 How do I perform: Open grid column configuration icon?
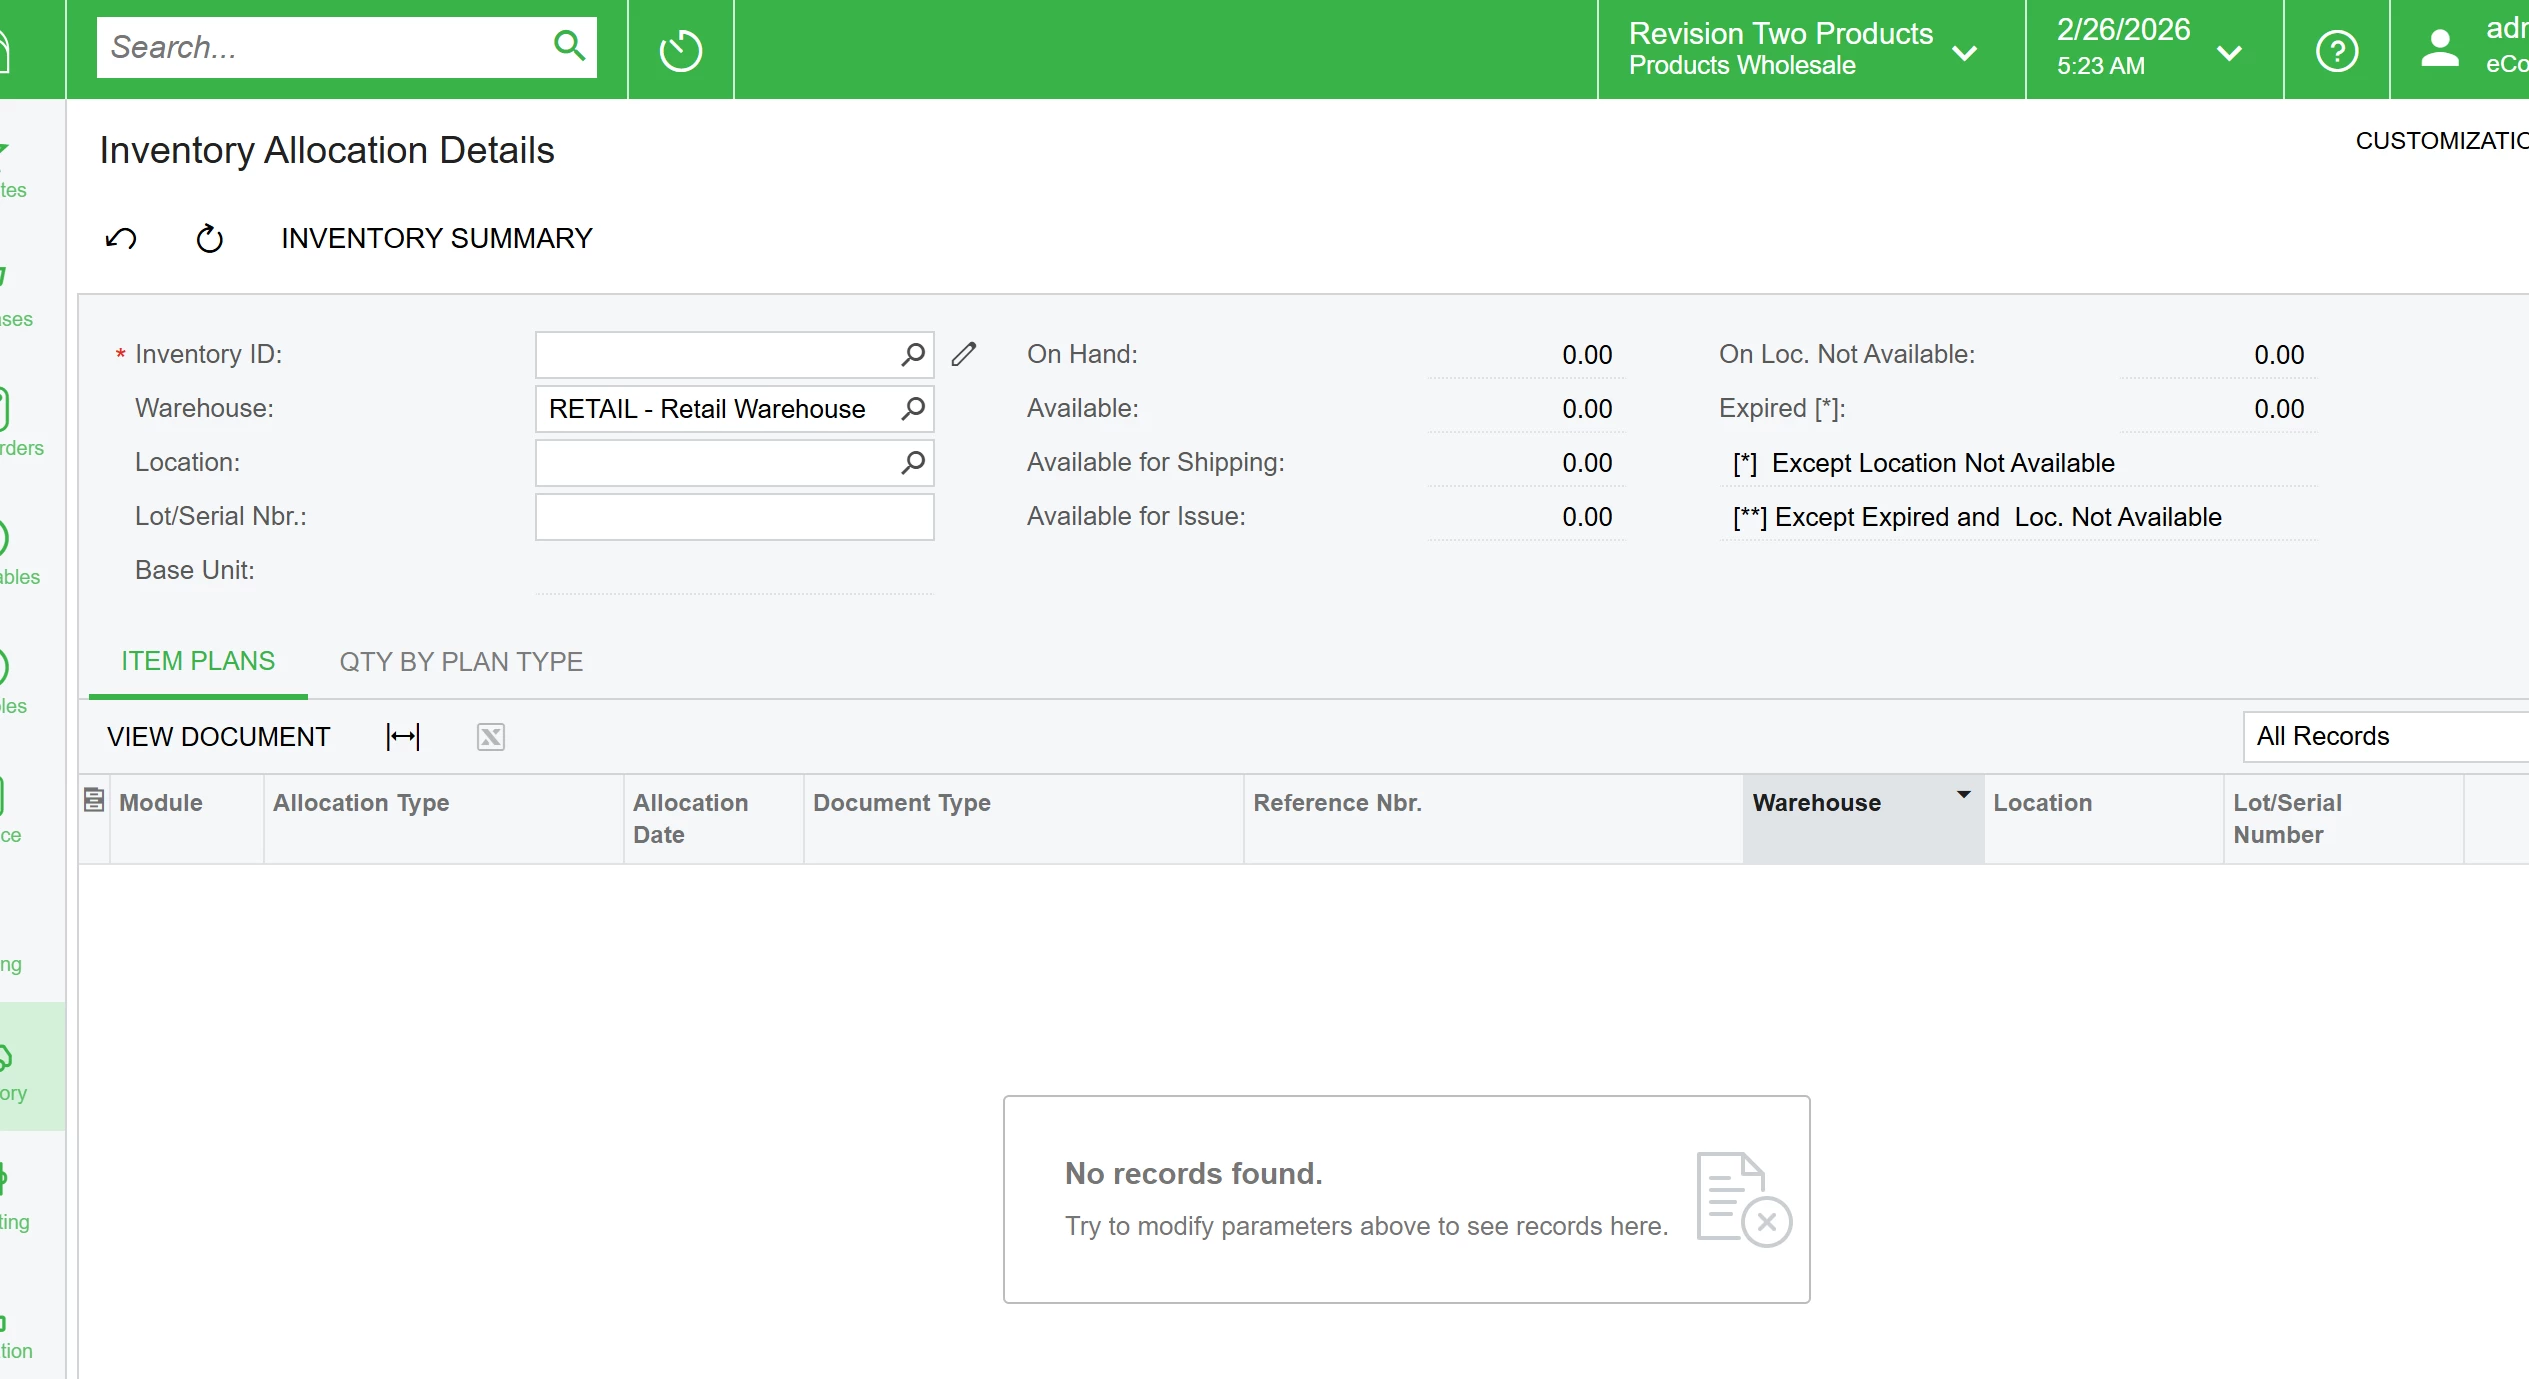(x=94, y=800)
